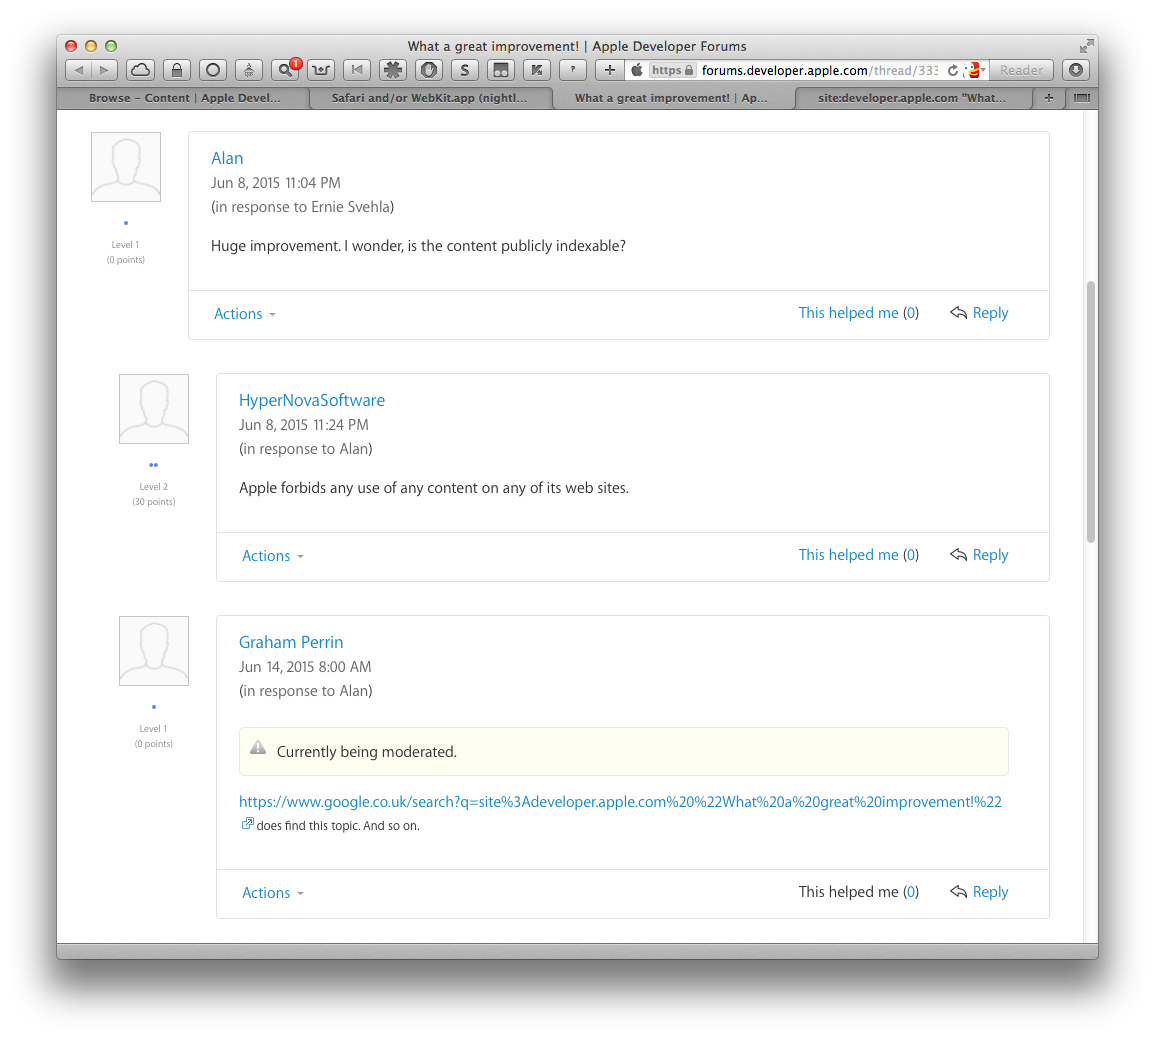Open a new tab with plus button
1155x1038 pixels.
tap(1049, 98)
